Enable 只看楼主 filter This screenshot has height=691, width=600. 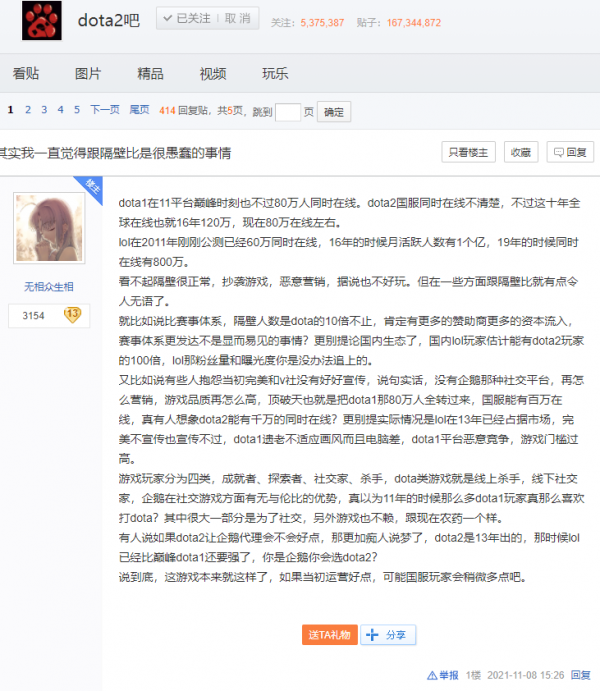coord(468,152)
